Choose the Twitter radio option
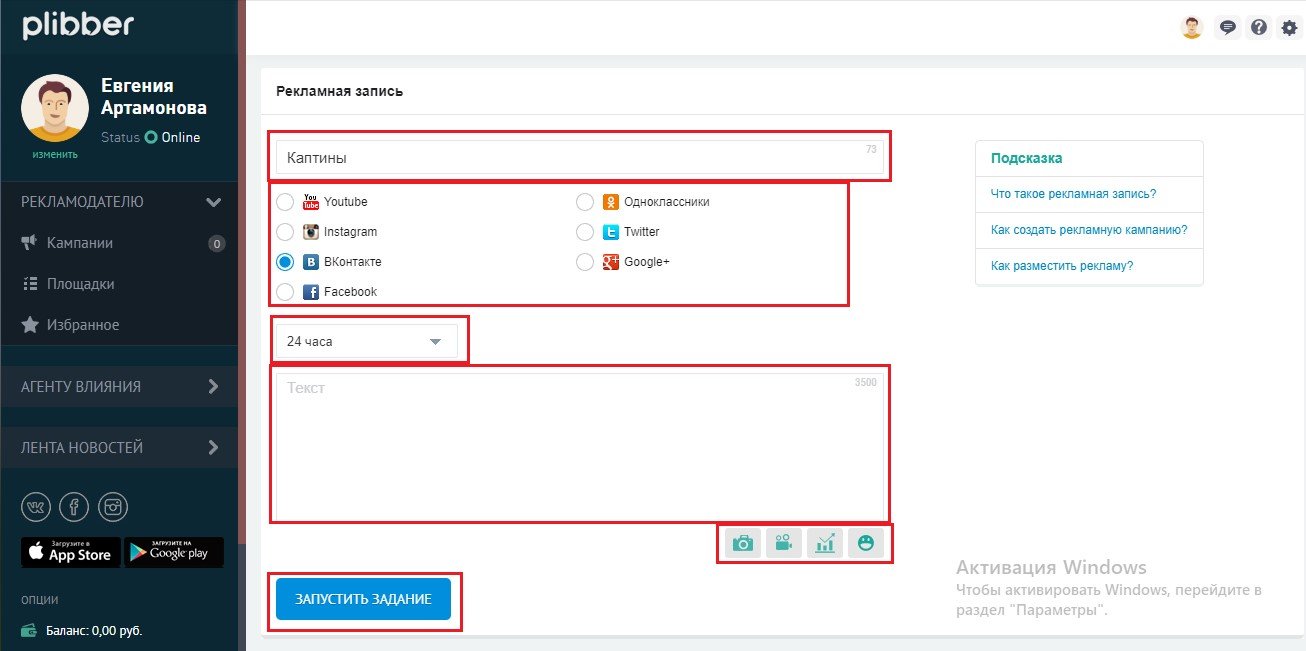Image resolution: width=1306 pixels, height=651 pixels. 585,232
